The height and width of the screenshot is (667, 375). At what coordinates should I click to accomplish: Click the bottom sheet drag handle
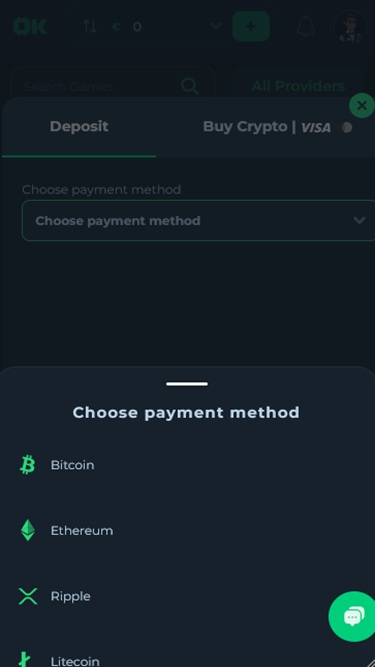pyautogui.click(x=187, y=384)
